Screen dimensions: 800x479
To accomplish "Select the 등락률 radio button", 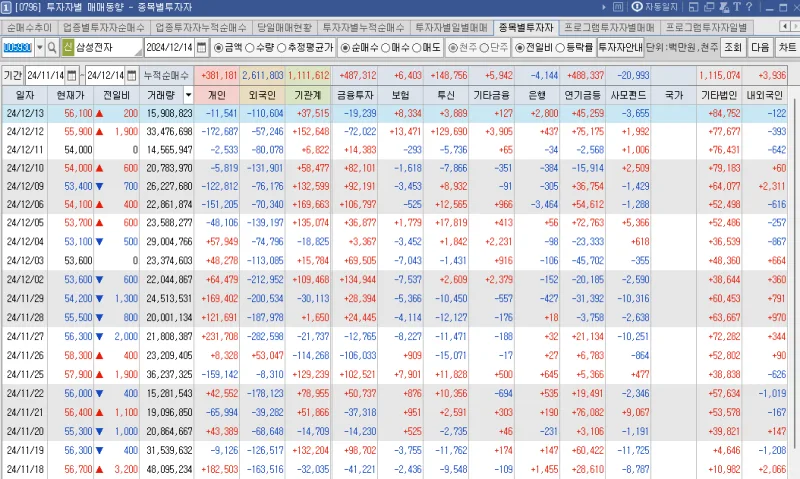I will tap(560, 48).
